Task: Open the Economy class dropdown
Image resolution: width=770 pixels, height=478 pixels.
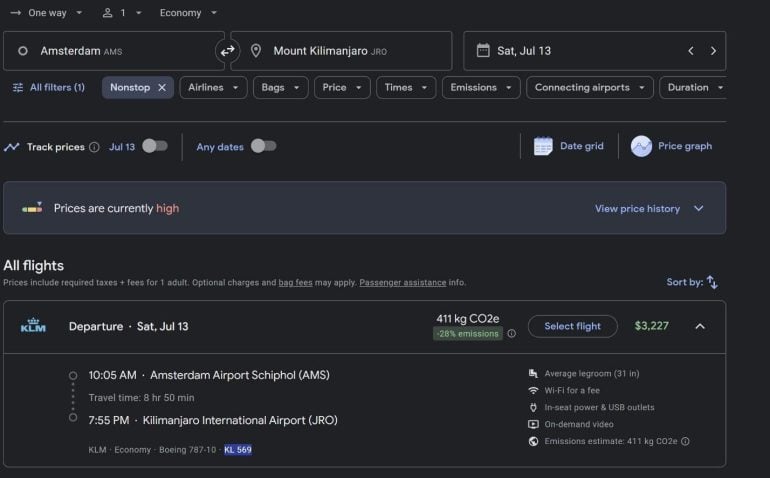Action: [x=188, y=13]
